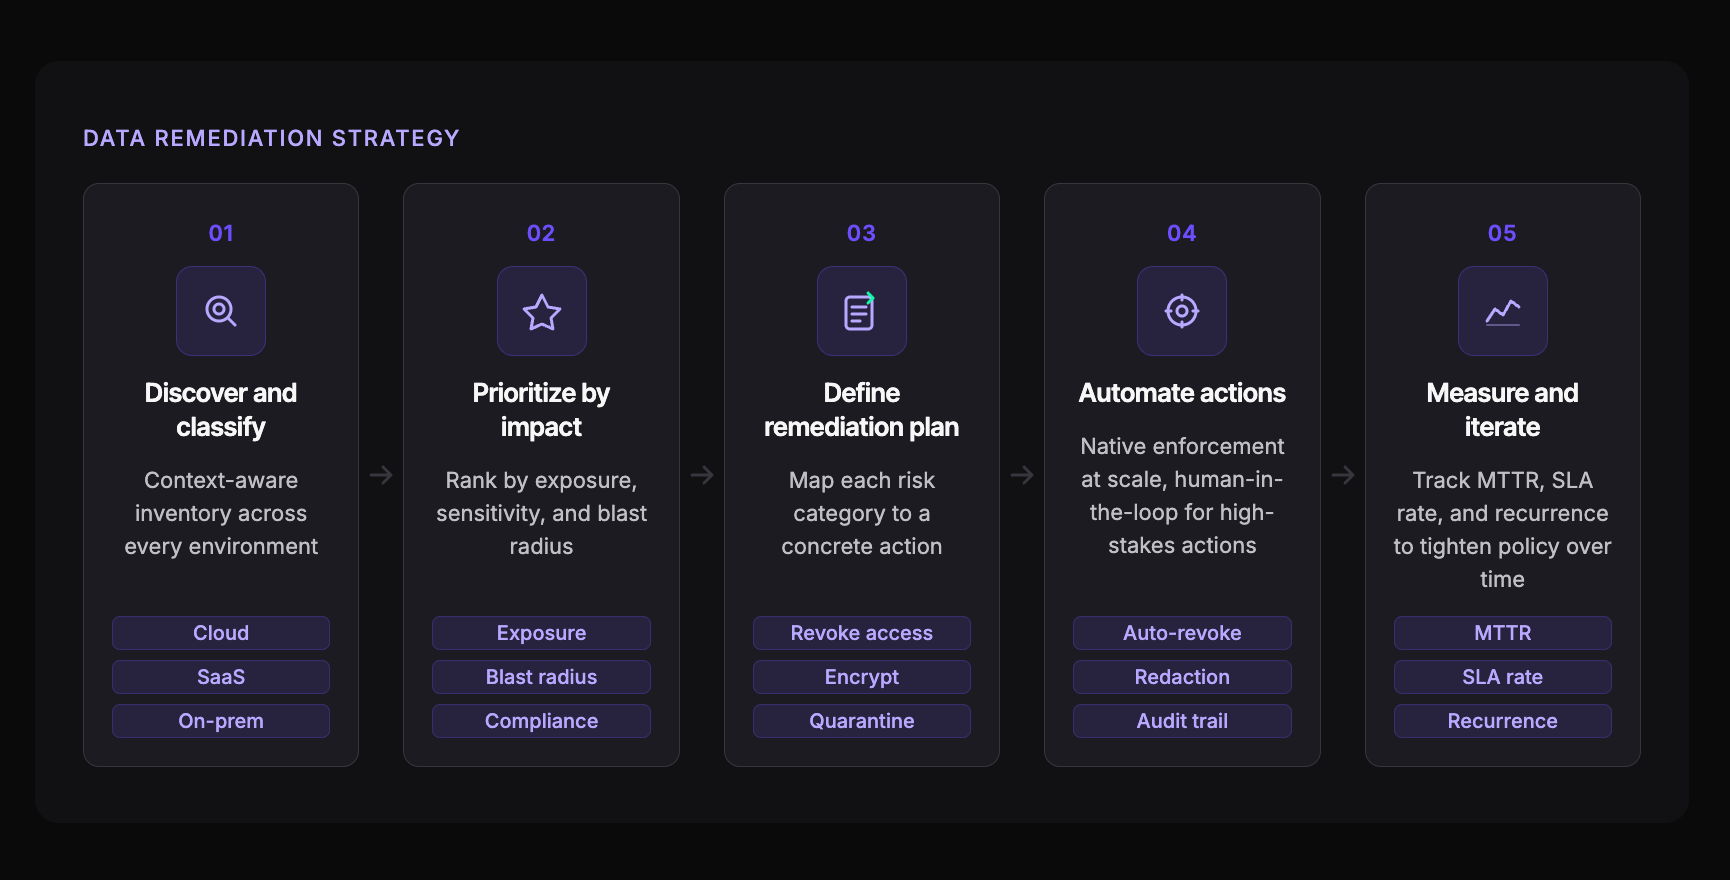This screenshot has width=1730, height=880.
Task: Click the Prioritize by impact title
Action: pyautogui.click(x=541, y=410)
